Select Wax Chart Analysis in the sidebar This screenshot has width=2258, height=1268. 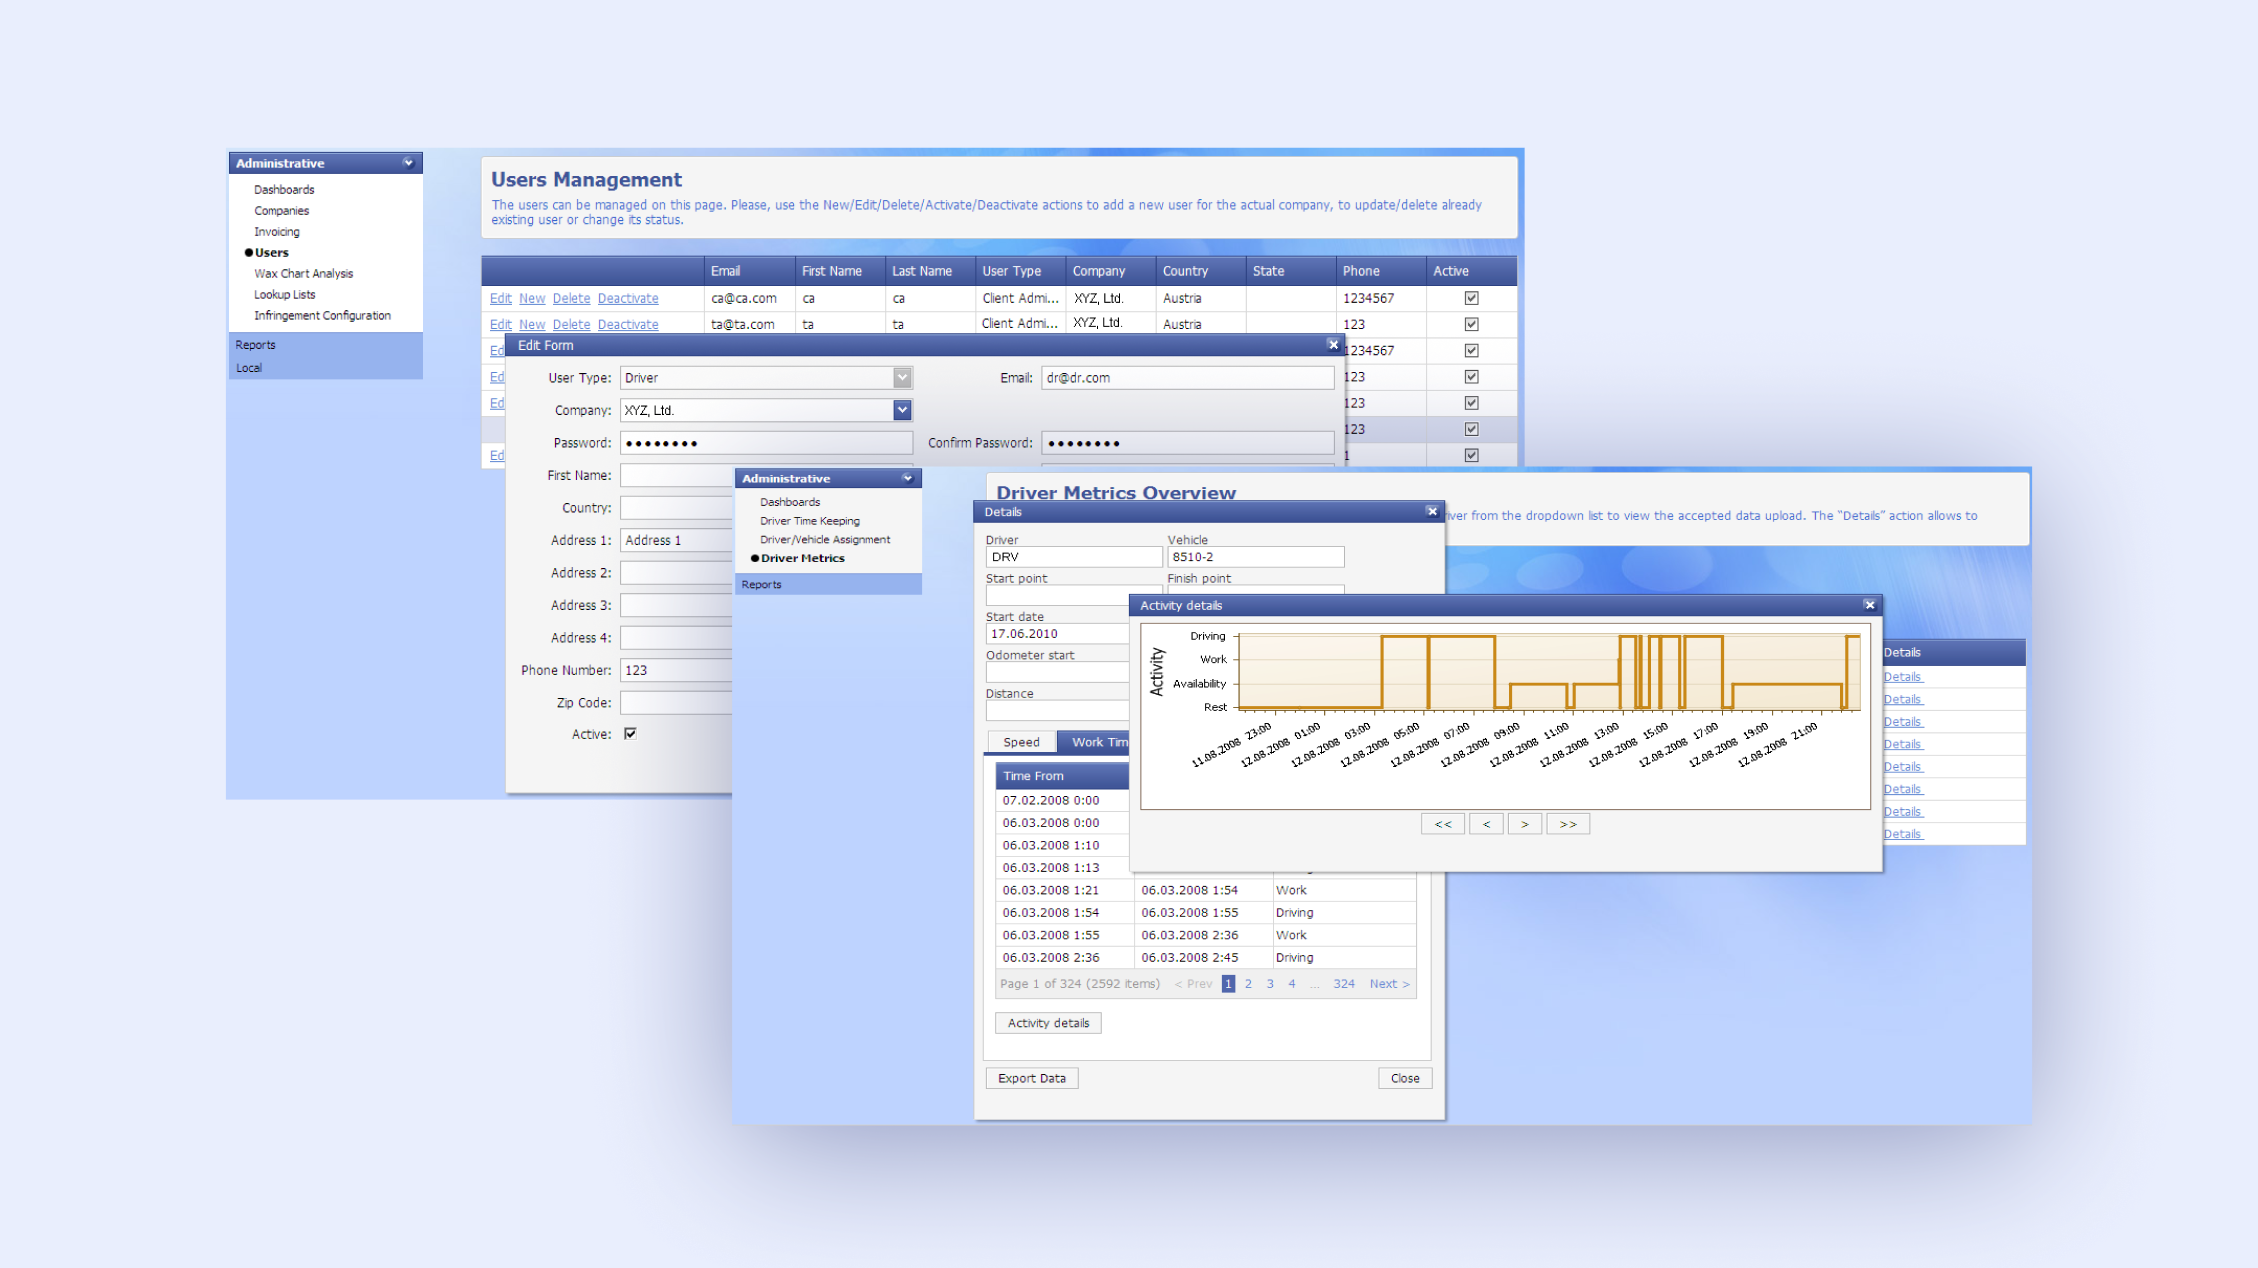pyautogui.click(x=303, y=273)
